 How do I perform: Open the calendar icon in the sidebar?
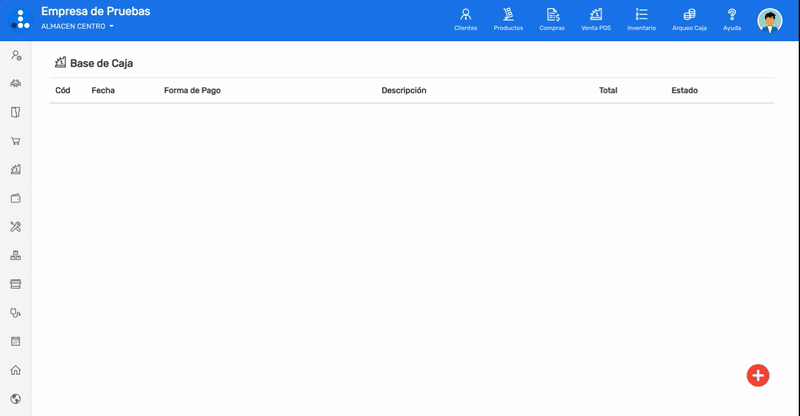(x=16, y=341)
